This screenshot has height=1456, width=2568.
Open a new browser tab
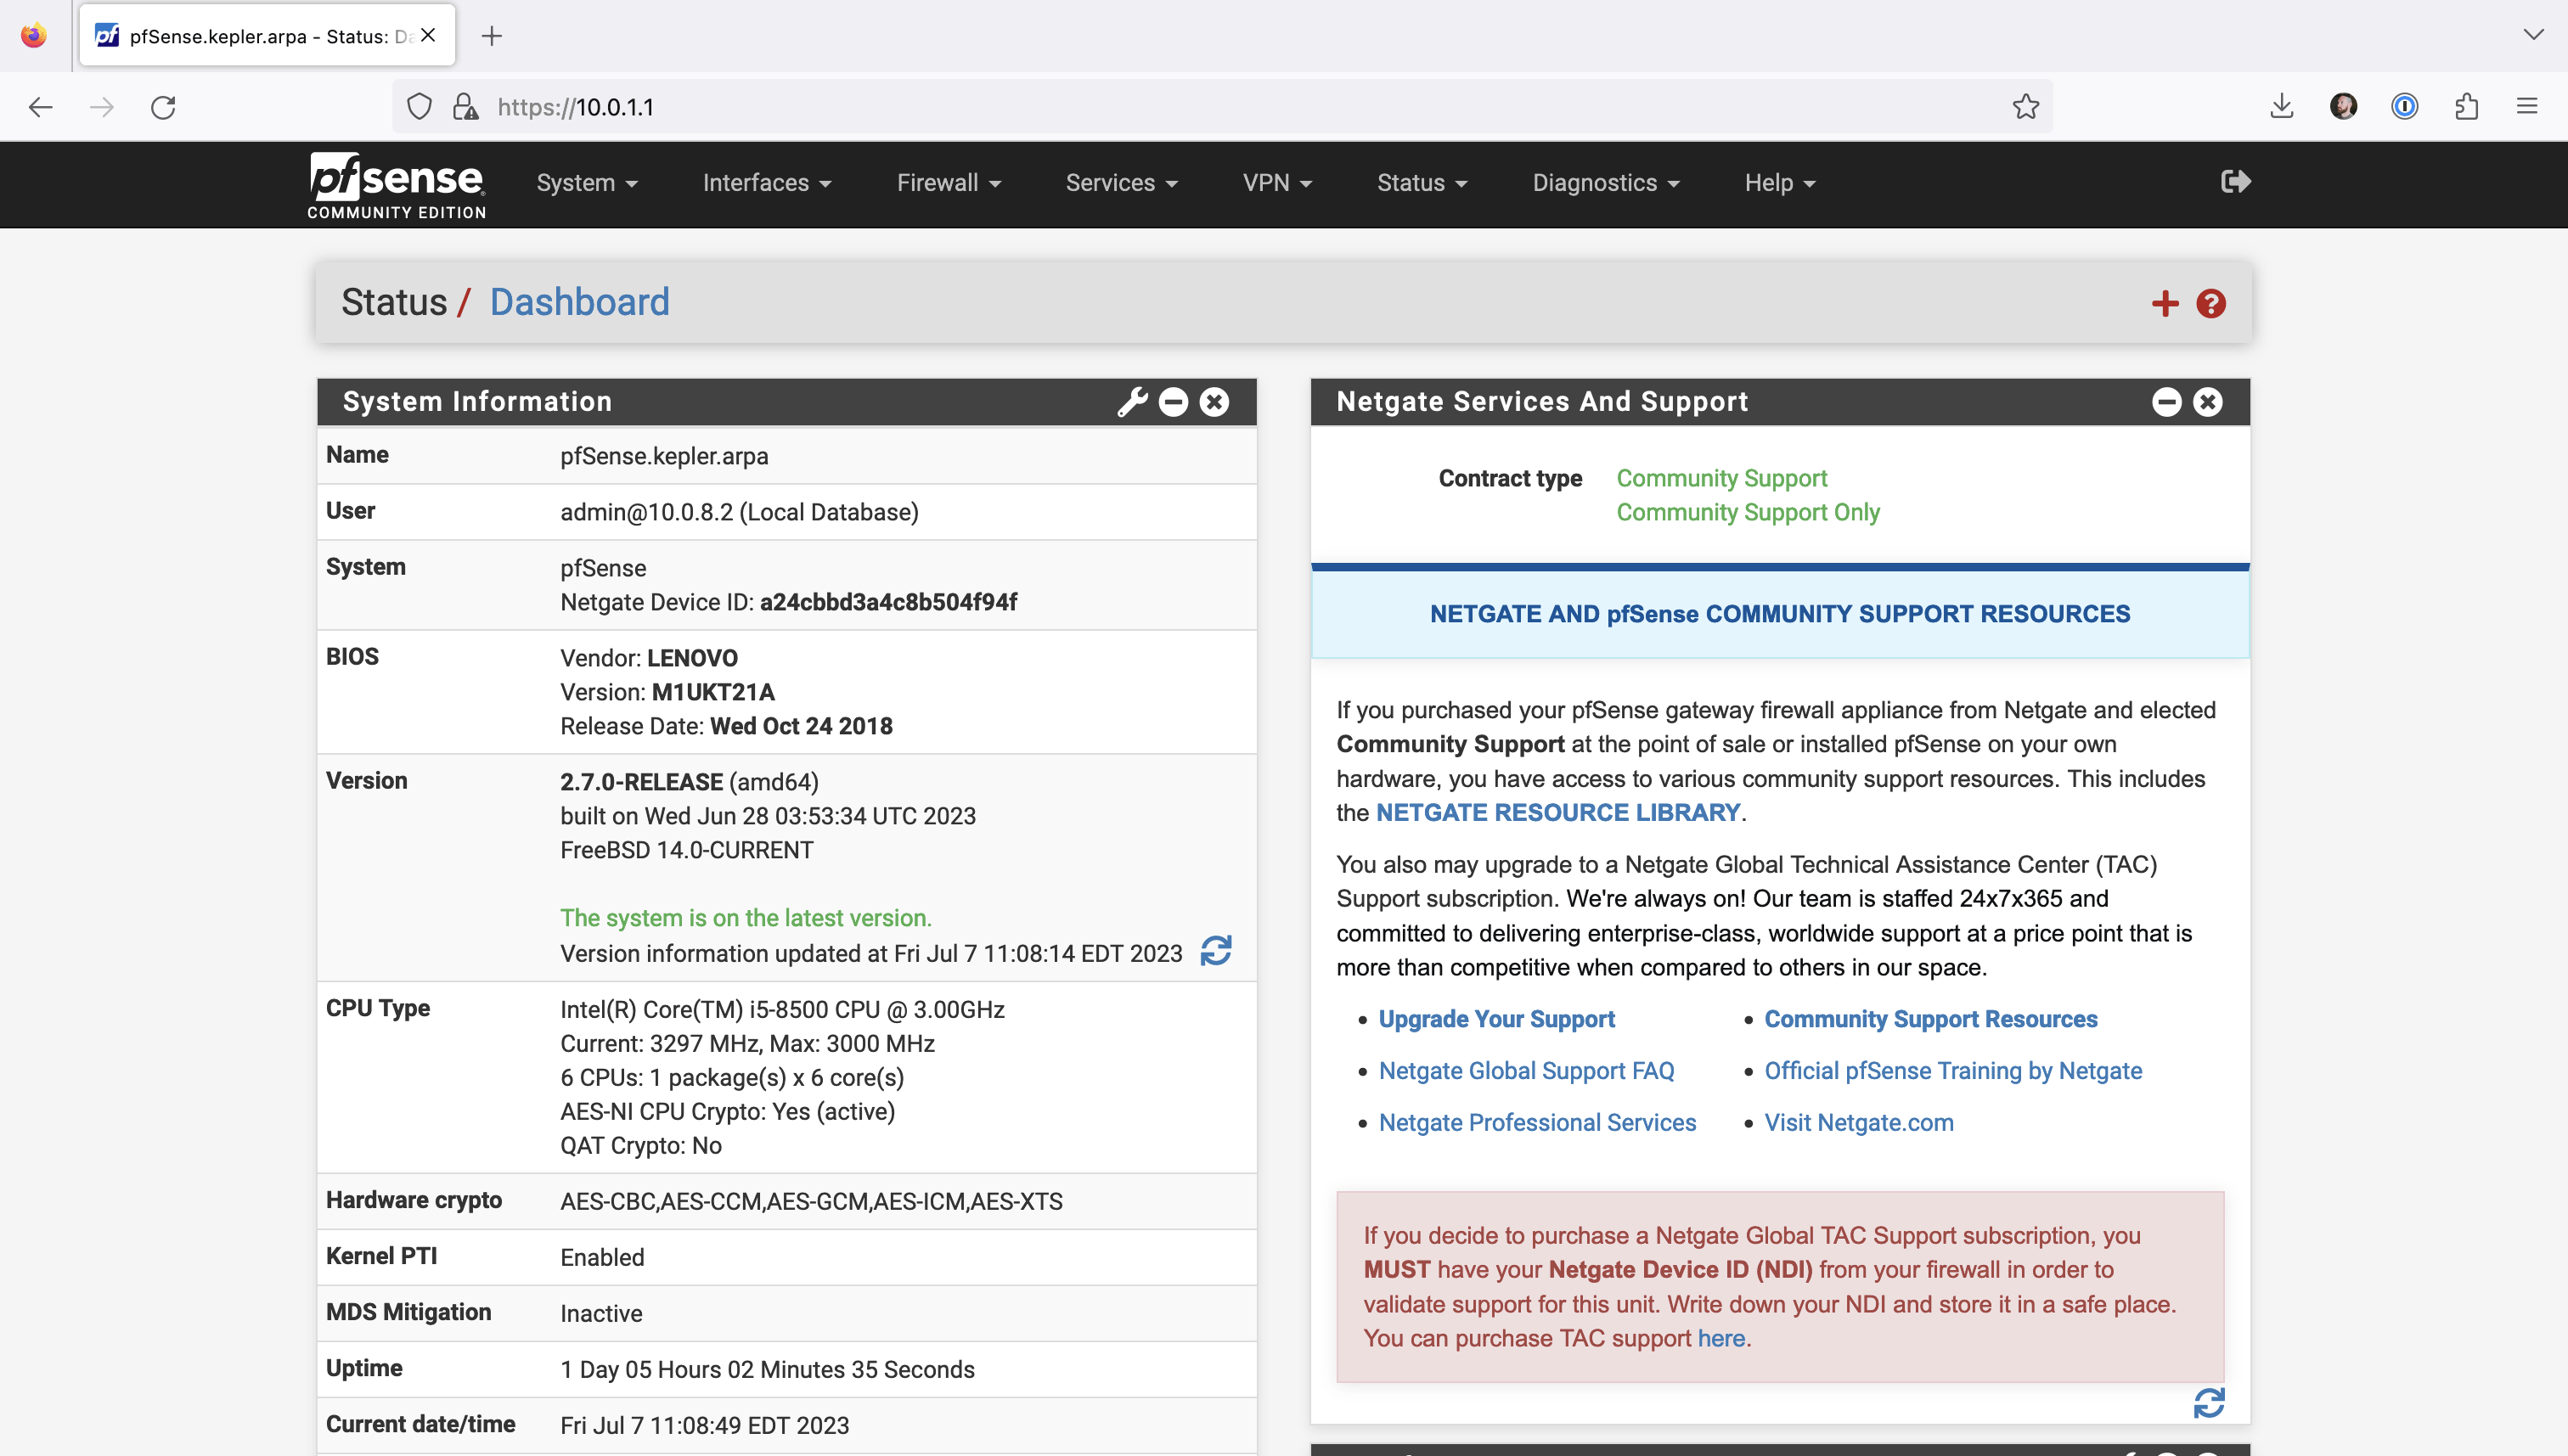tap(491, 36)
